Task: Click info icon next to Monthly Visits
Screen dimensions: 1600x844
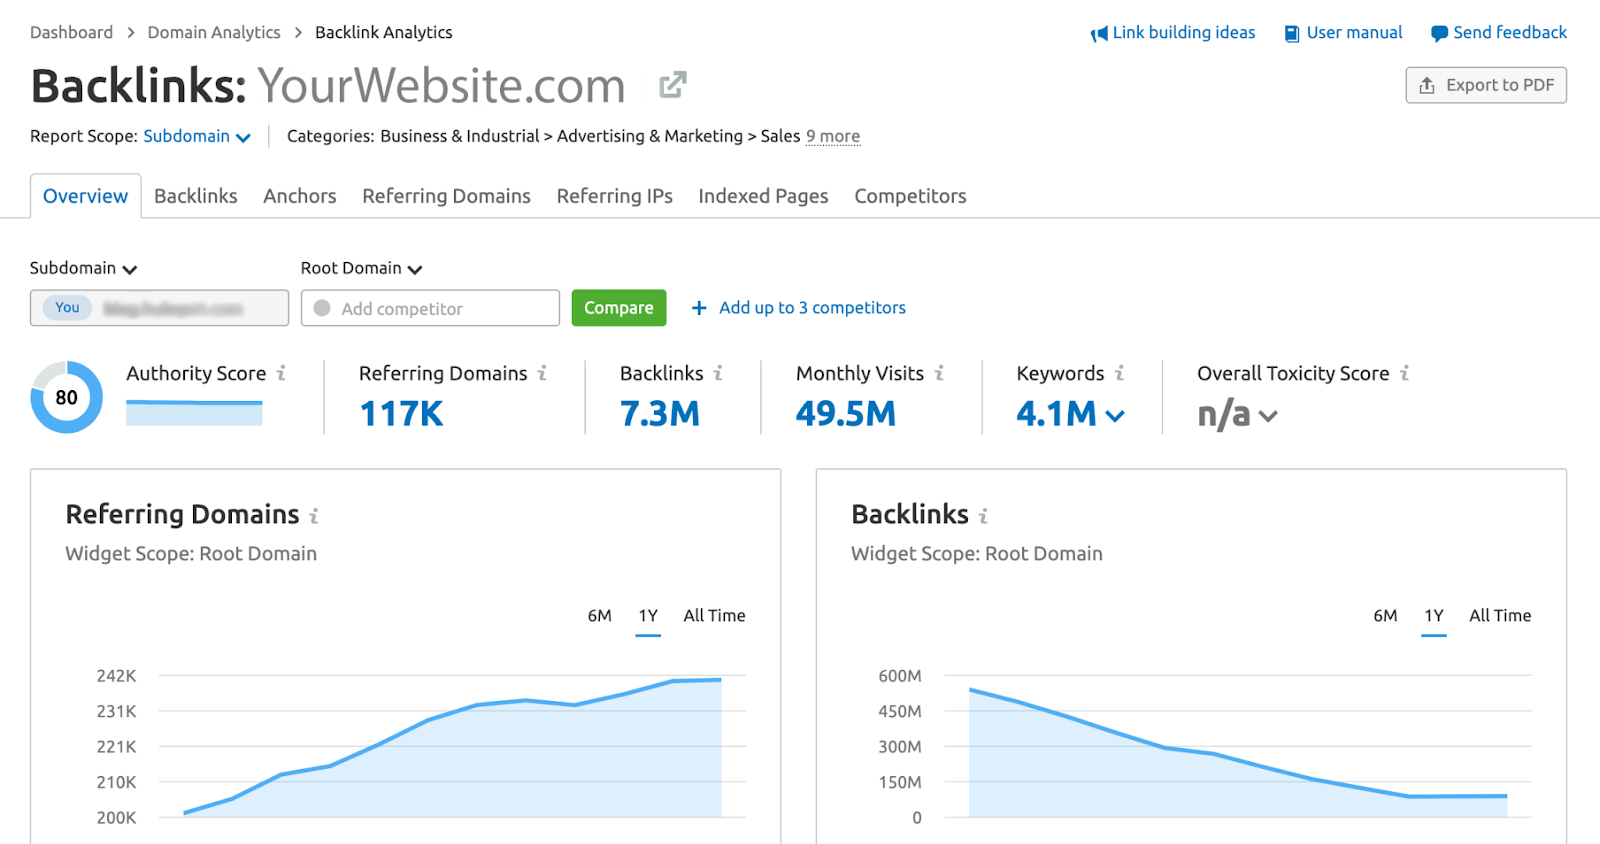Action: [939, 373]
